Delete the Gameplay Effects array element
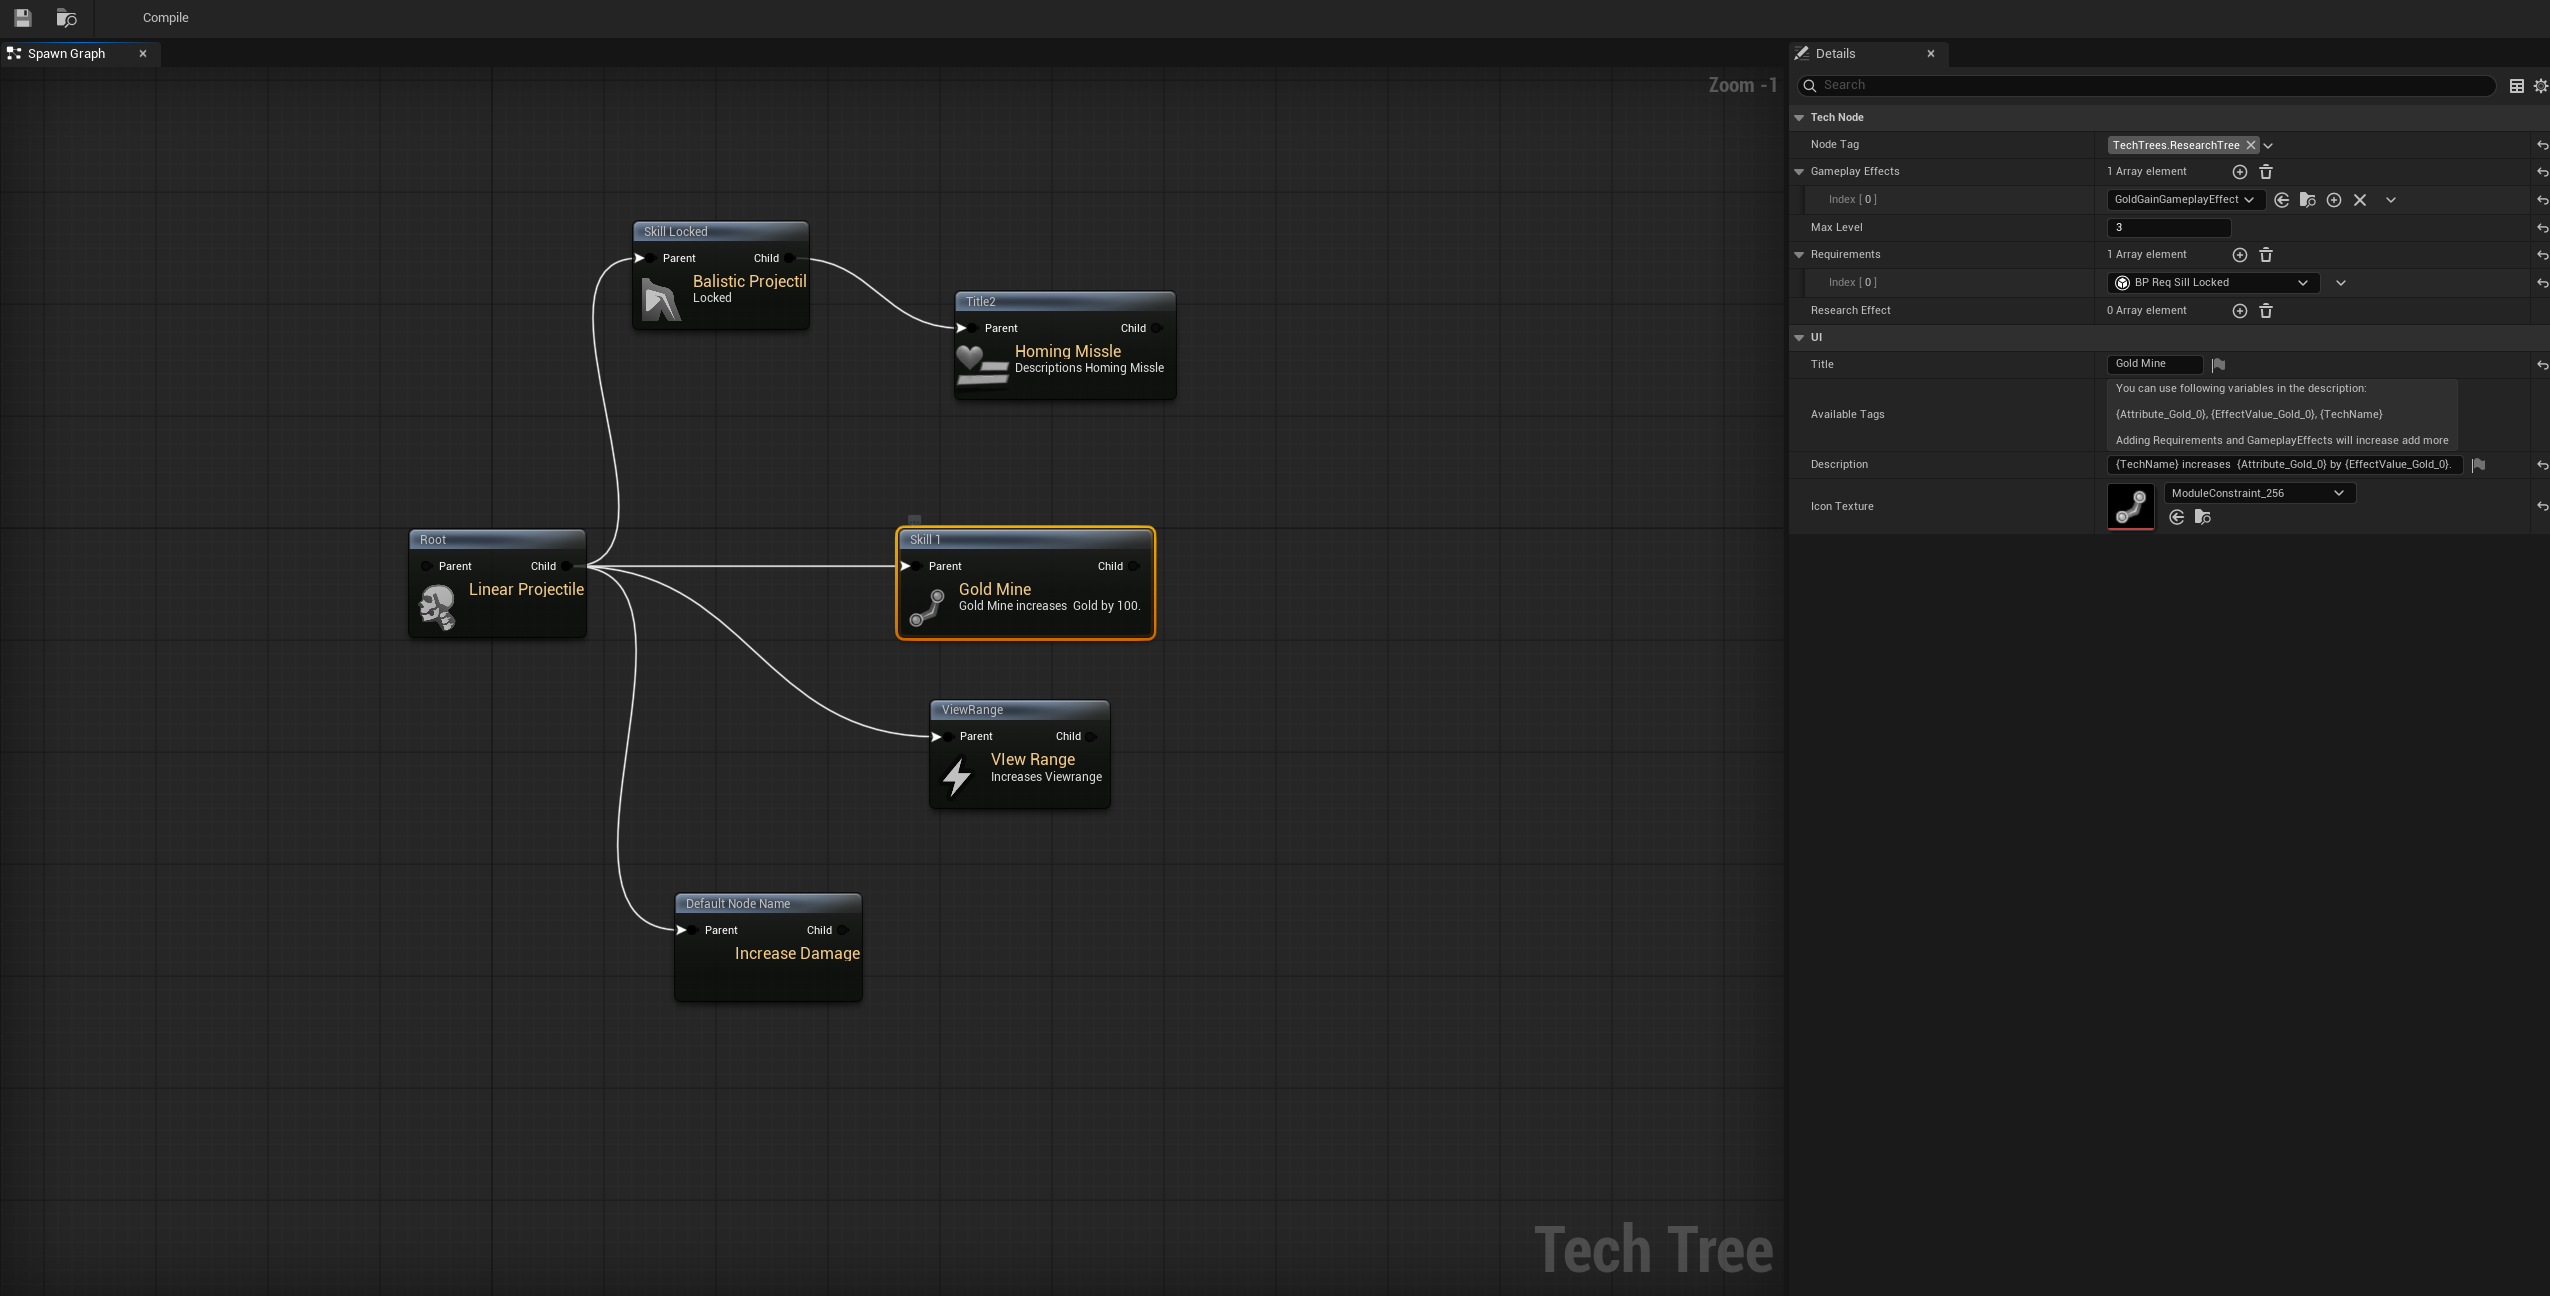This screenshot has height=1296, width=2550. click(x=2265, y=171)
